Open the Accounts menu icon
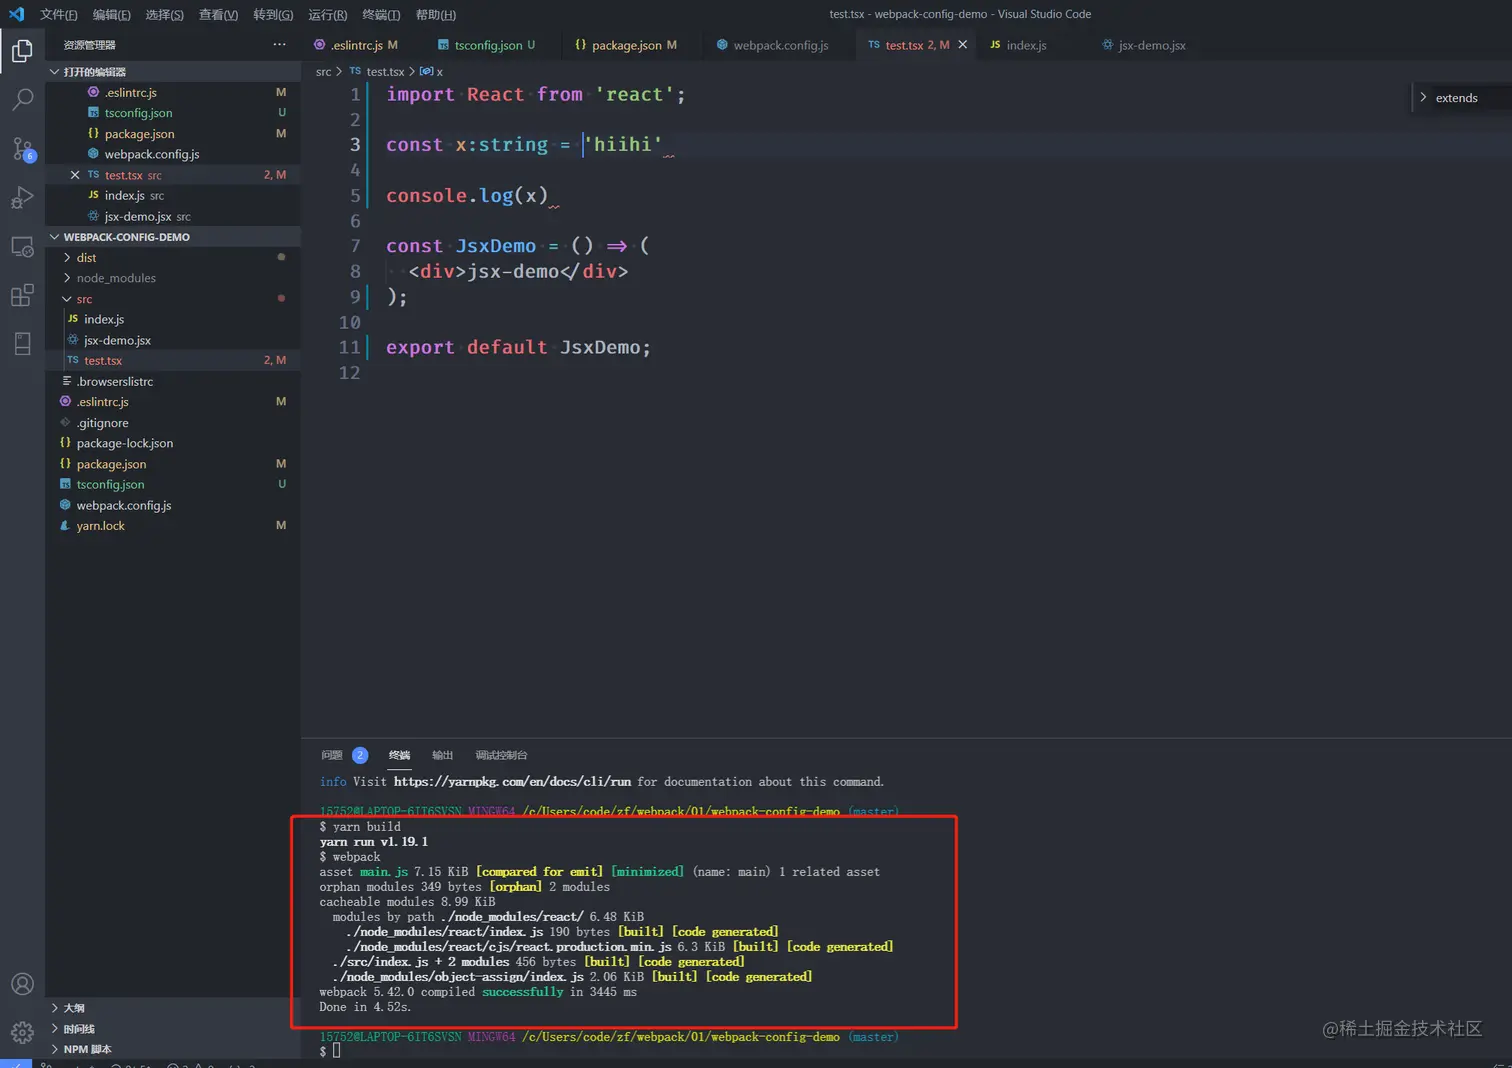The width and height of the screenshot is (1512, 1068). [x=22, y=984]
